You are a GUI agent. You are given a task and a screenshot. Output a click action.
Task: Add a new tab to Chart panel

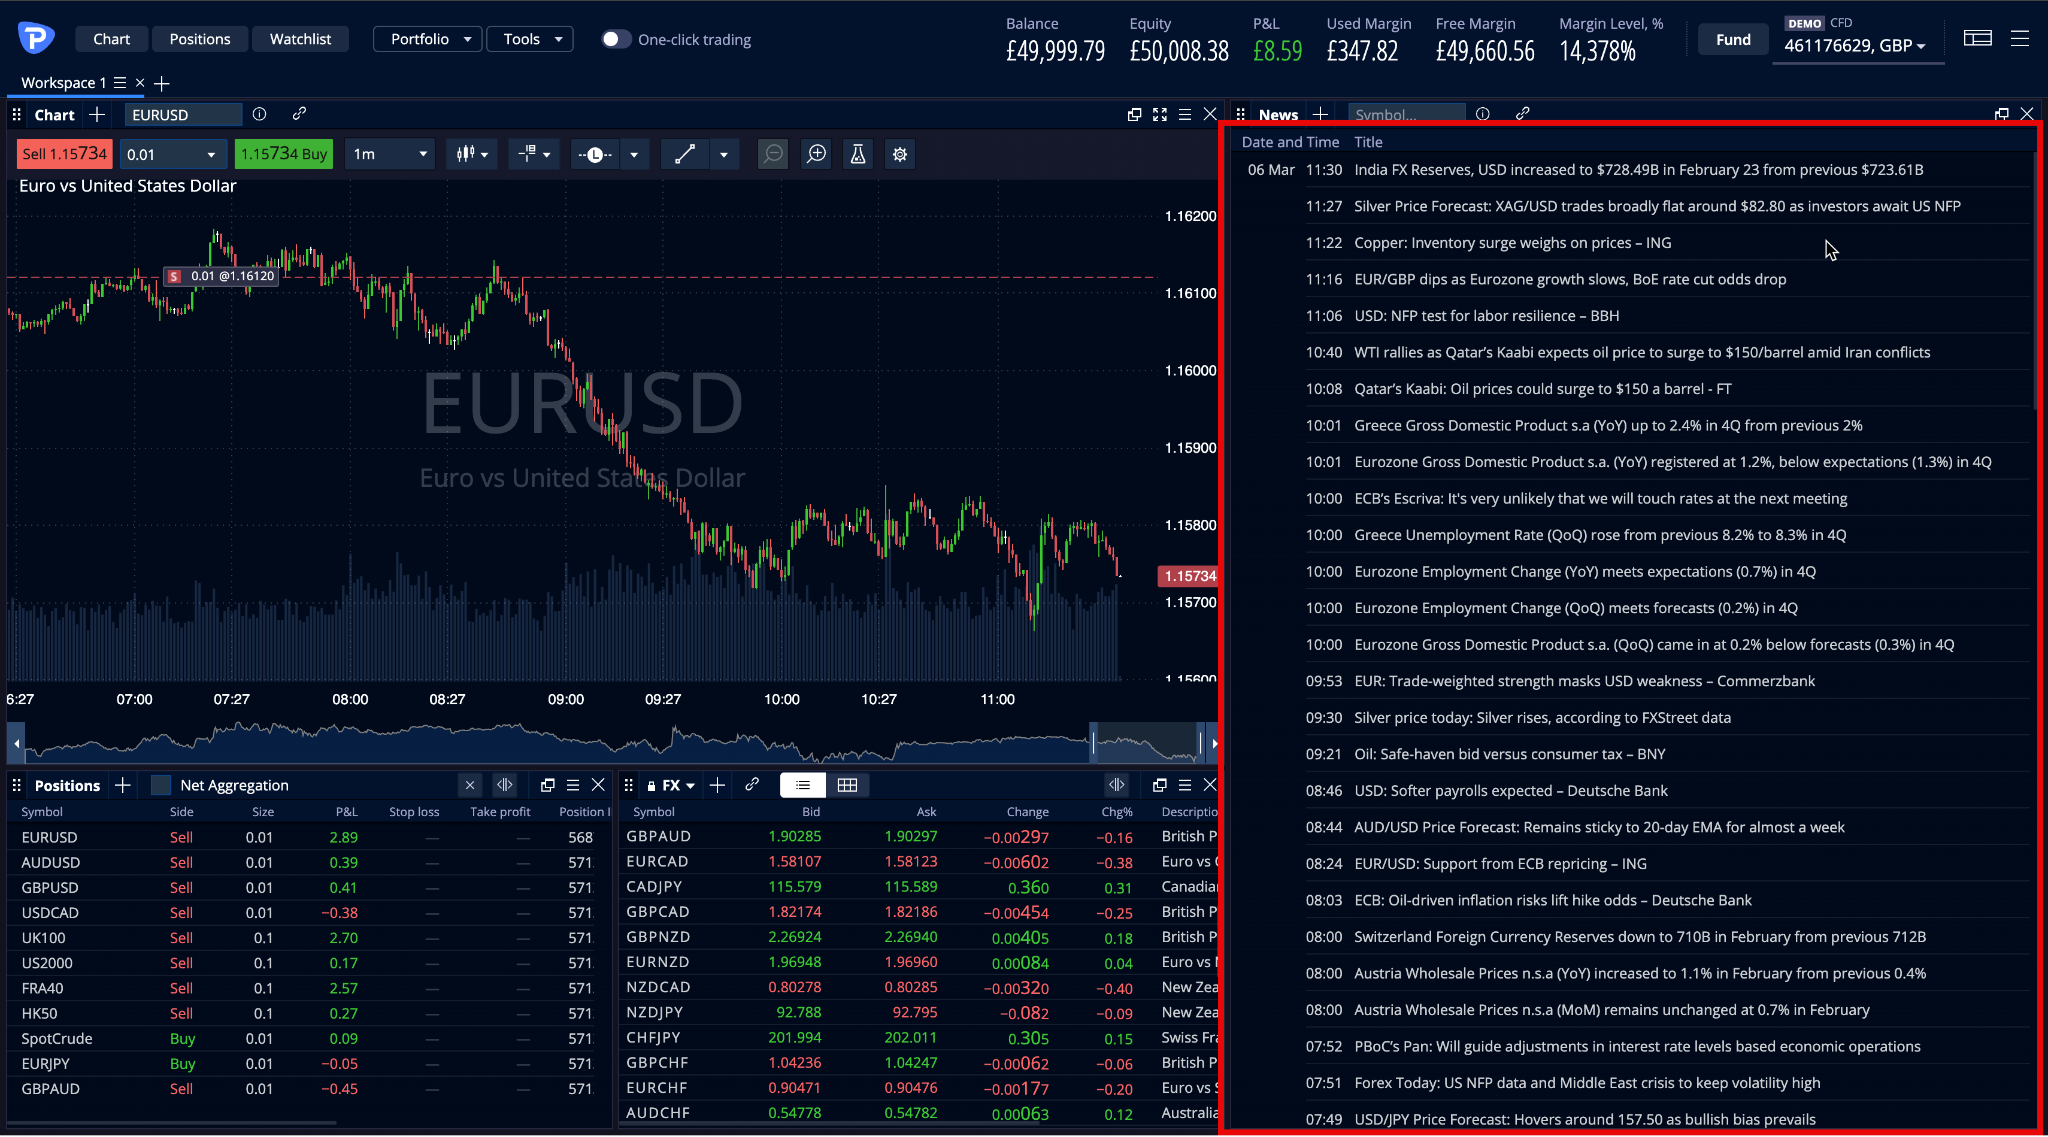click(97, 114)
